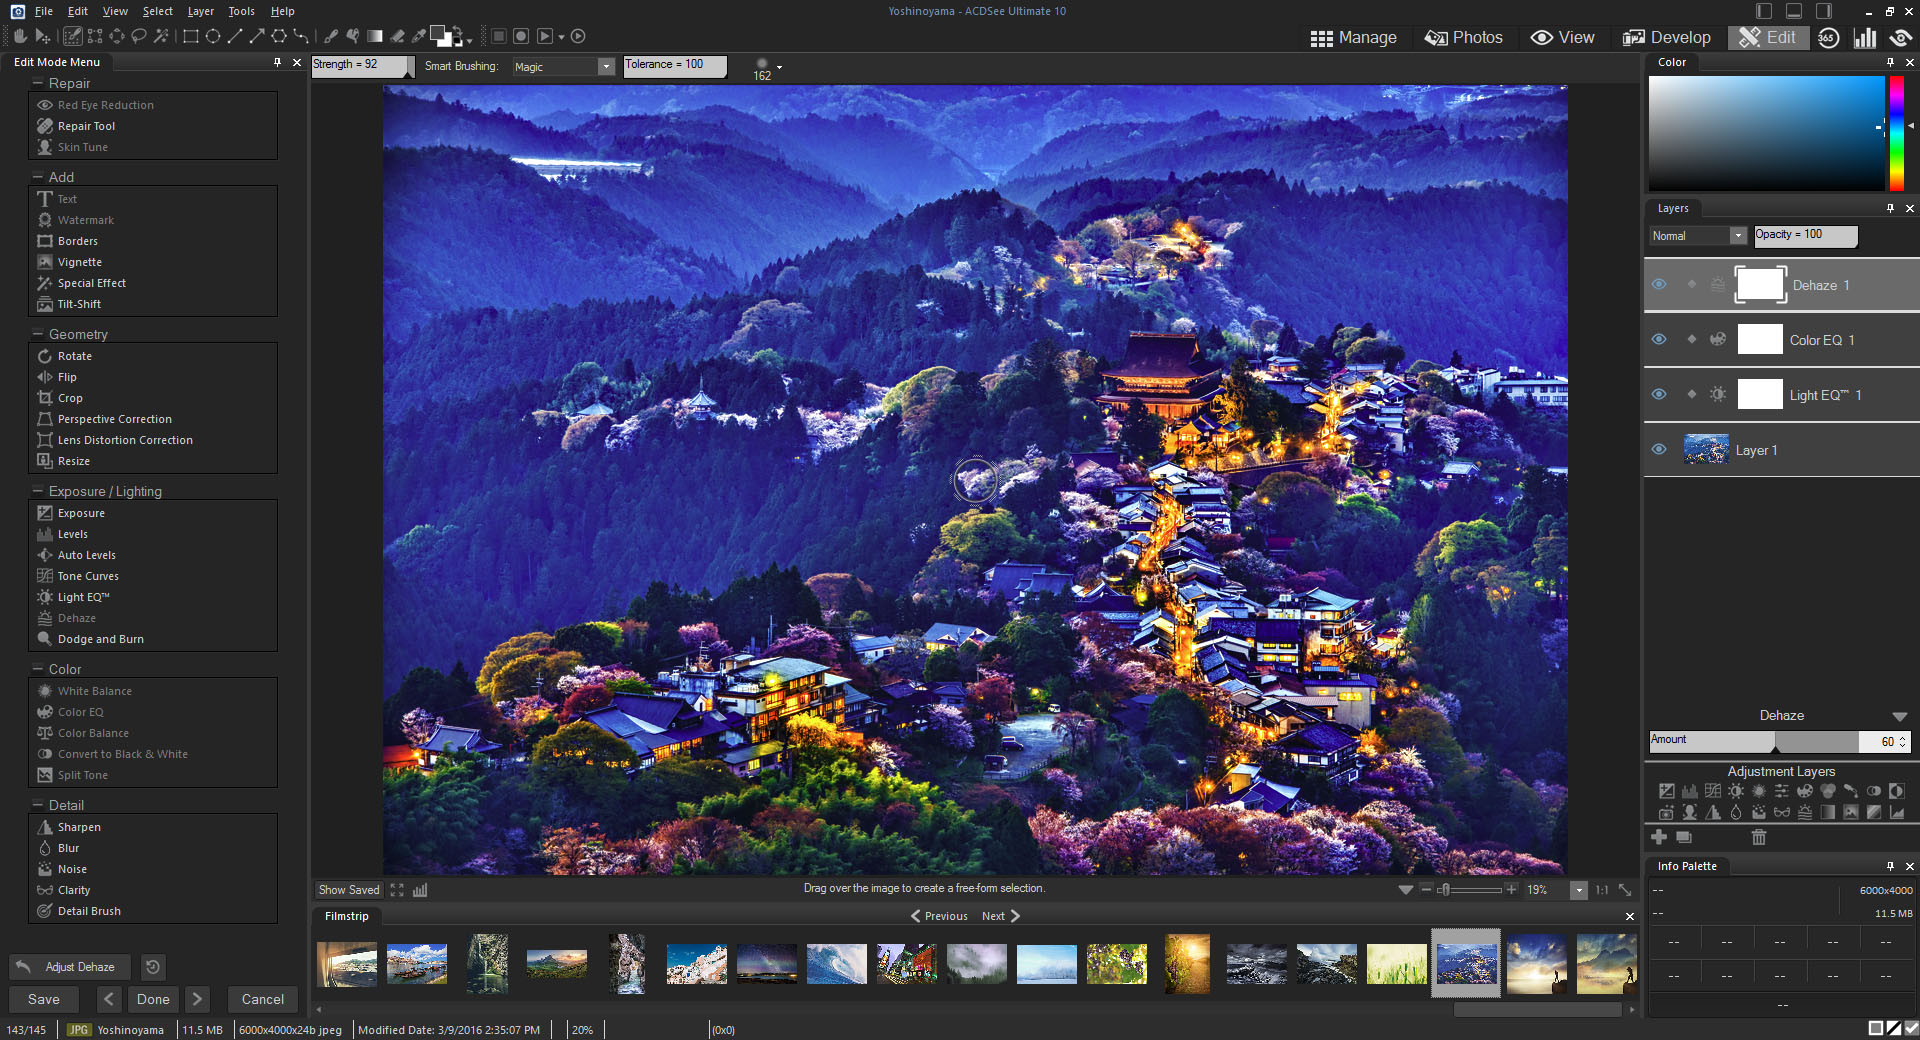
Task: Click the Save button
Action: (43, 999)
